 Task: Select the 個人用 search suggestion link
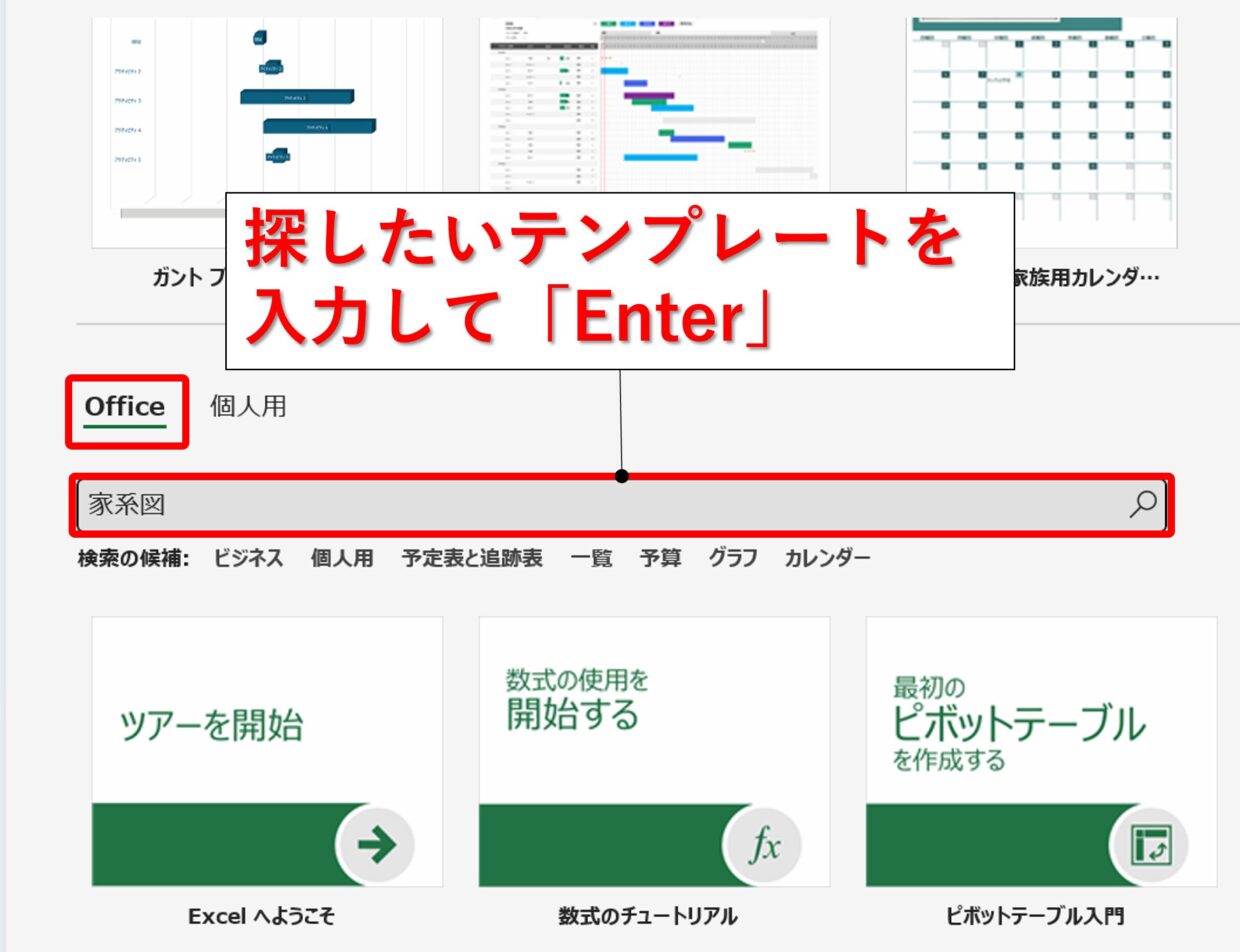pos(342,558)
